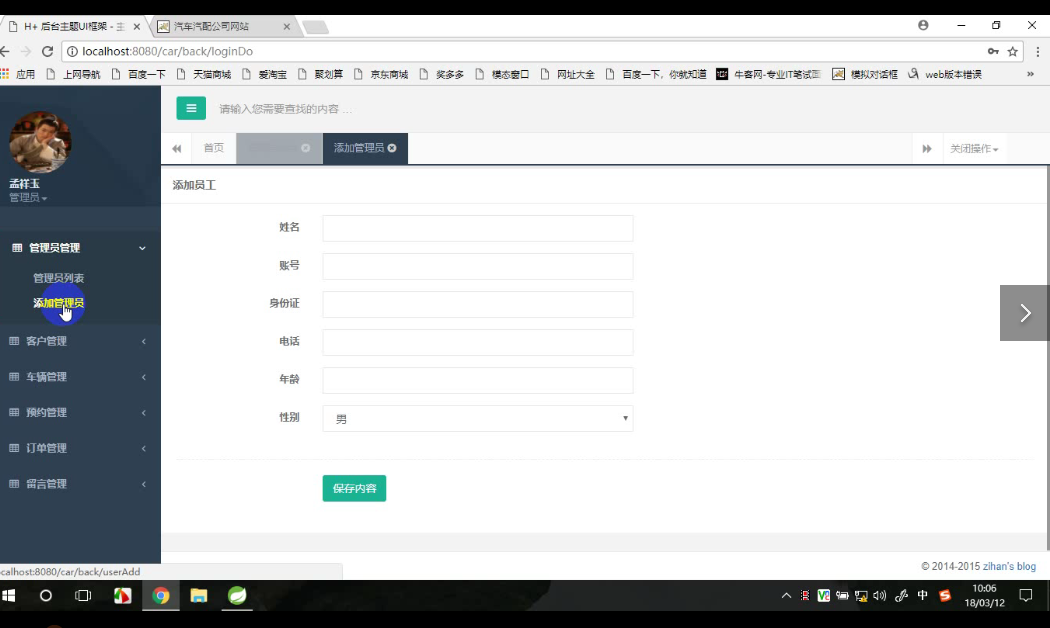Viewport: 1050px width, 628px height.
Task: Click the right chevron overlay arrow
Action: click(1025, 313)
